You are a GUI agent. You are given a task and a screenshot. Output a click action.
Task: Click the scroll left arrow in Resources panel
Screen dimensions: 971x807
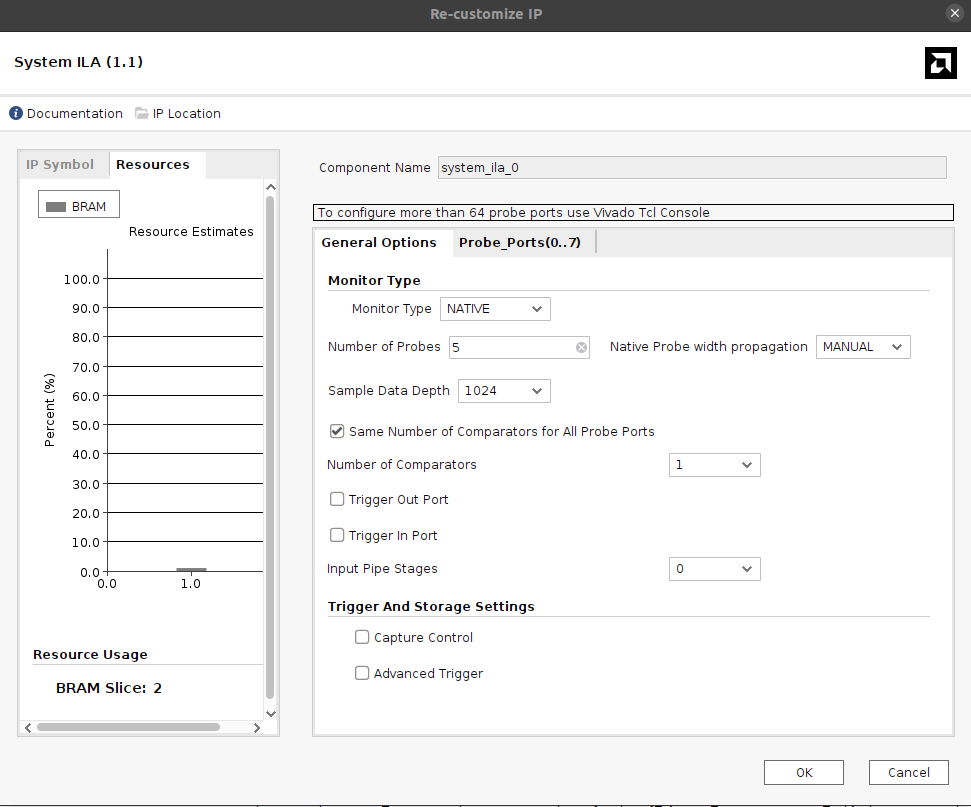[x=28, y=728]
